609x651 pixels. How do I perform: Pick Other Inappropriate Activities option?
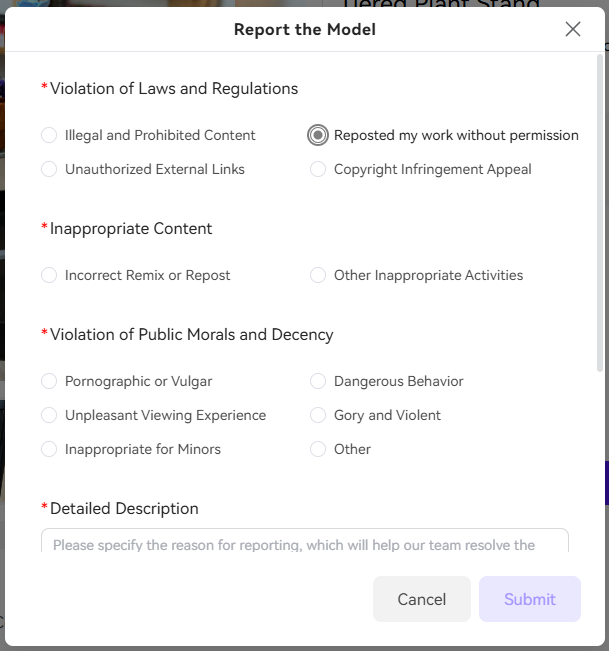(318, 275)
